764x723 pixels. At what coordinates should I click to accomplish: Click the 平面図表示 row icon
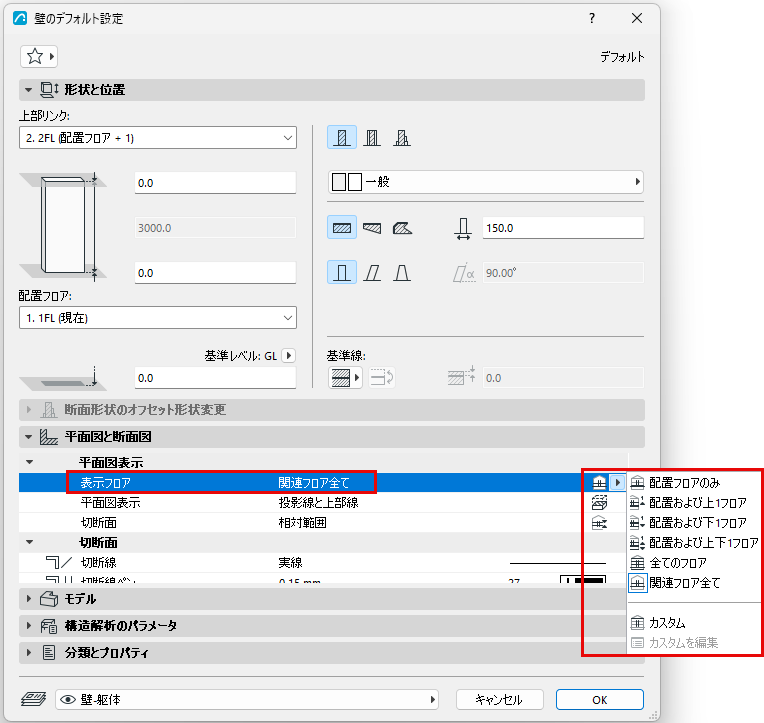pos(599,503)
